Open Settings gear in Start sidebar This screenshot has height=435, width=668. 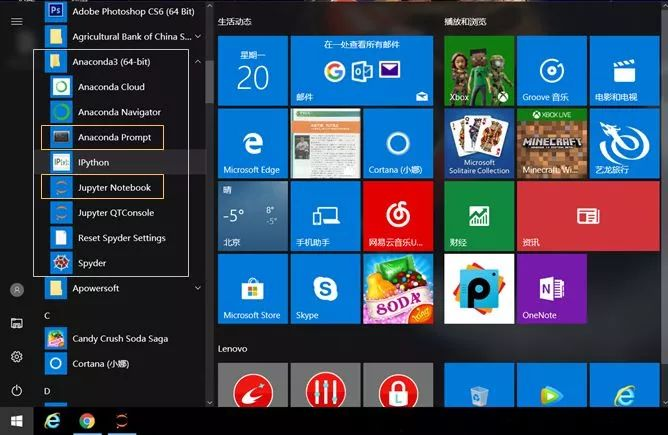(17, 357)
